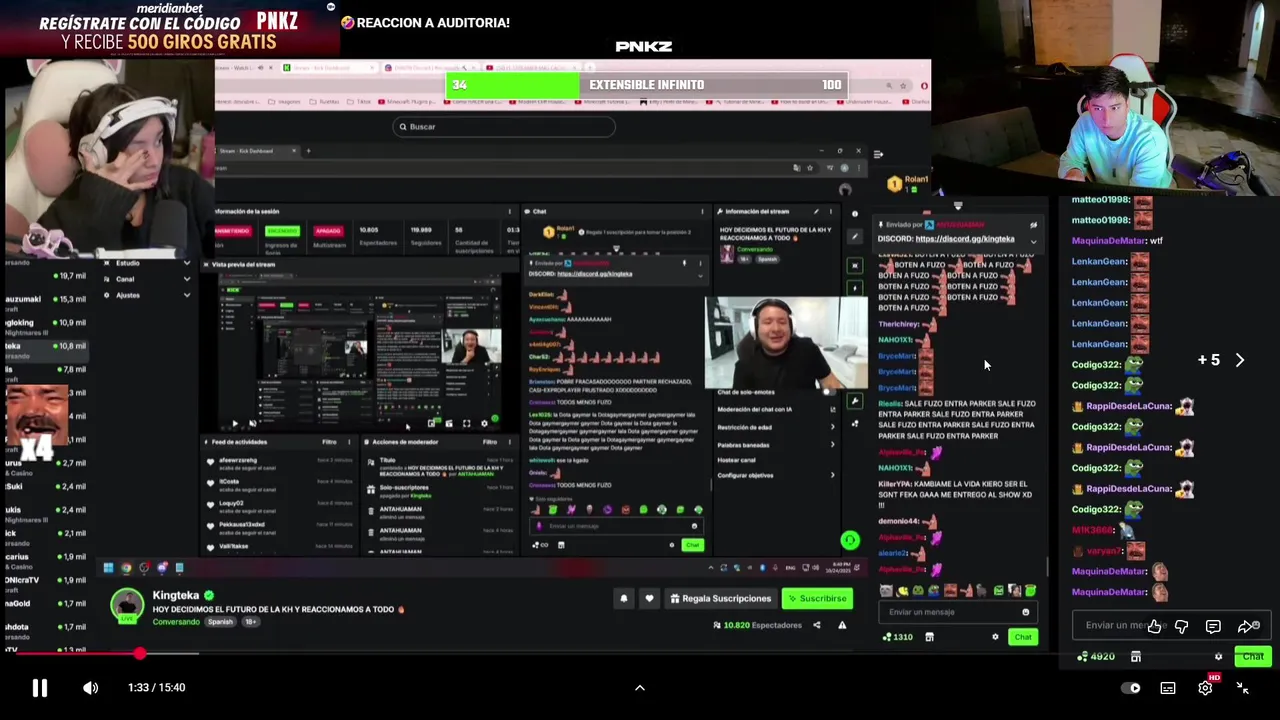Click the Kingteka channel name
1280x720 pixels.
pos(176,595)
